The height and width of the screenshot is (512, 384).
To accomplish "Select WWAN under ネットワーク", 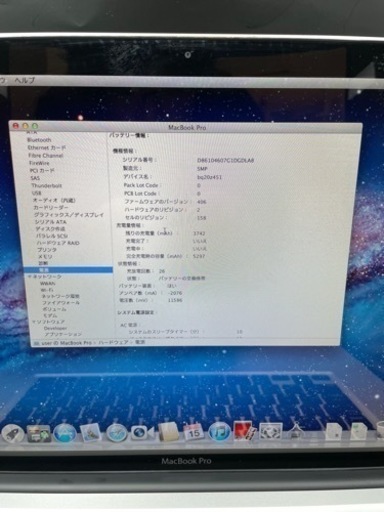I will [48, 284].
